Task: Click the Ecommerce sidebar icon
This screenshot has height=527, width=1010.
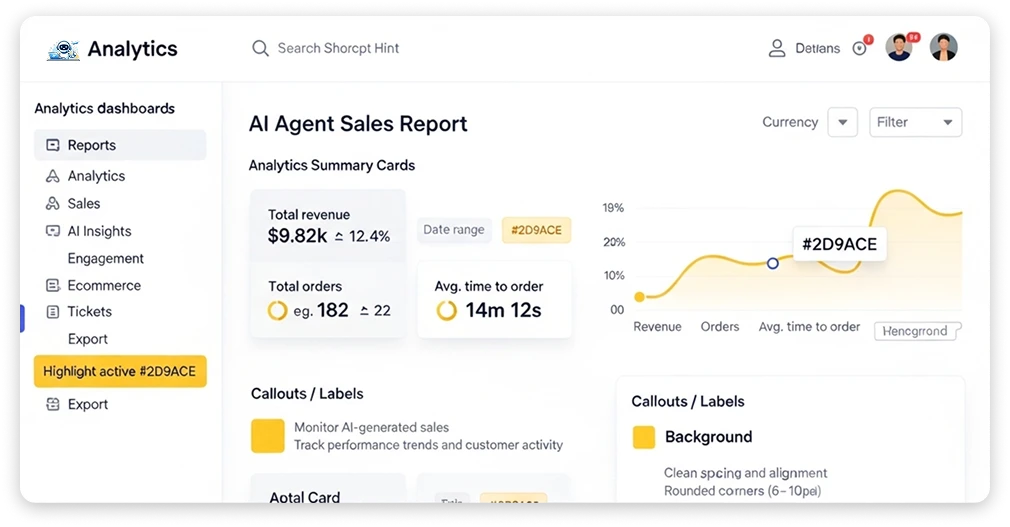Action: tap(53, 285)
